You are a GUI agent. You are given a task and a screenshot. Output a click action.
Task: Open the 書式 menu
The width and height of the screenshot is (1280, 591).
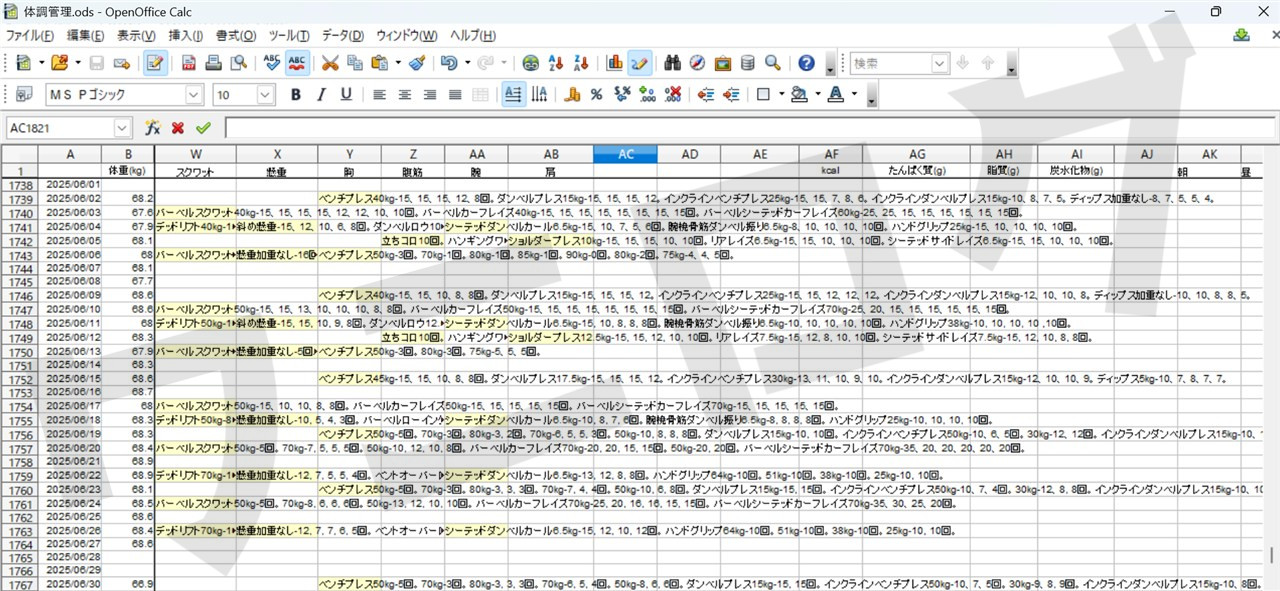tap(235, 36)
